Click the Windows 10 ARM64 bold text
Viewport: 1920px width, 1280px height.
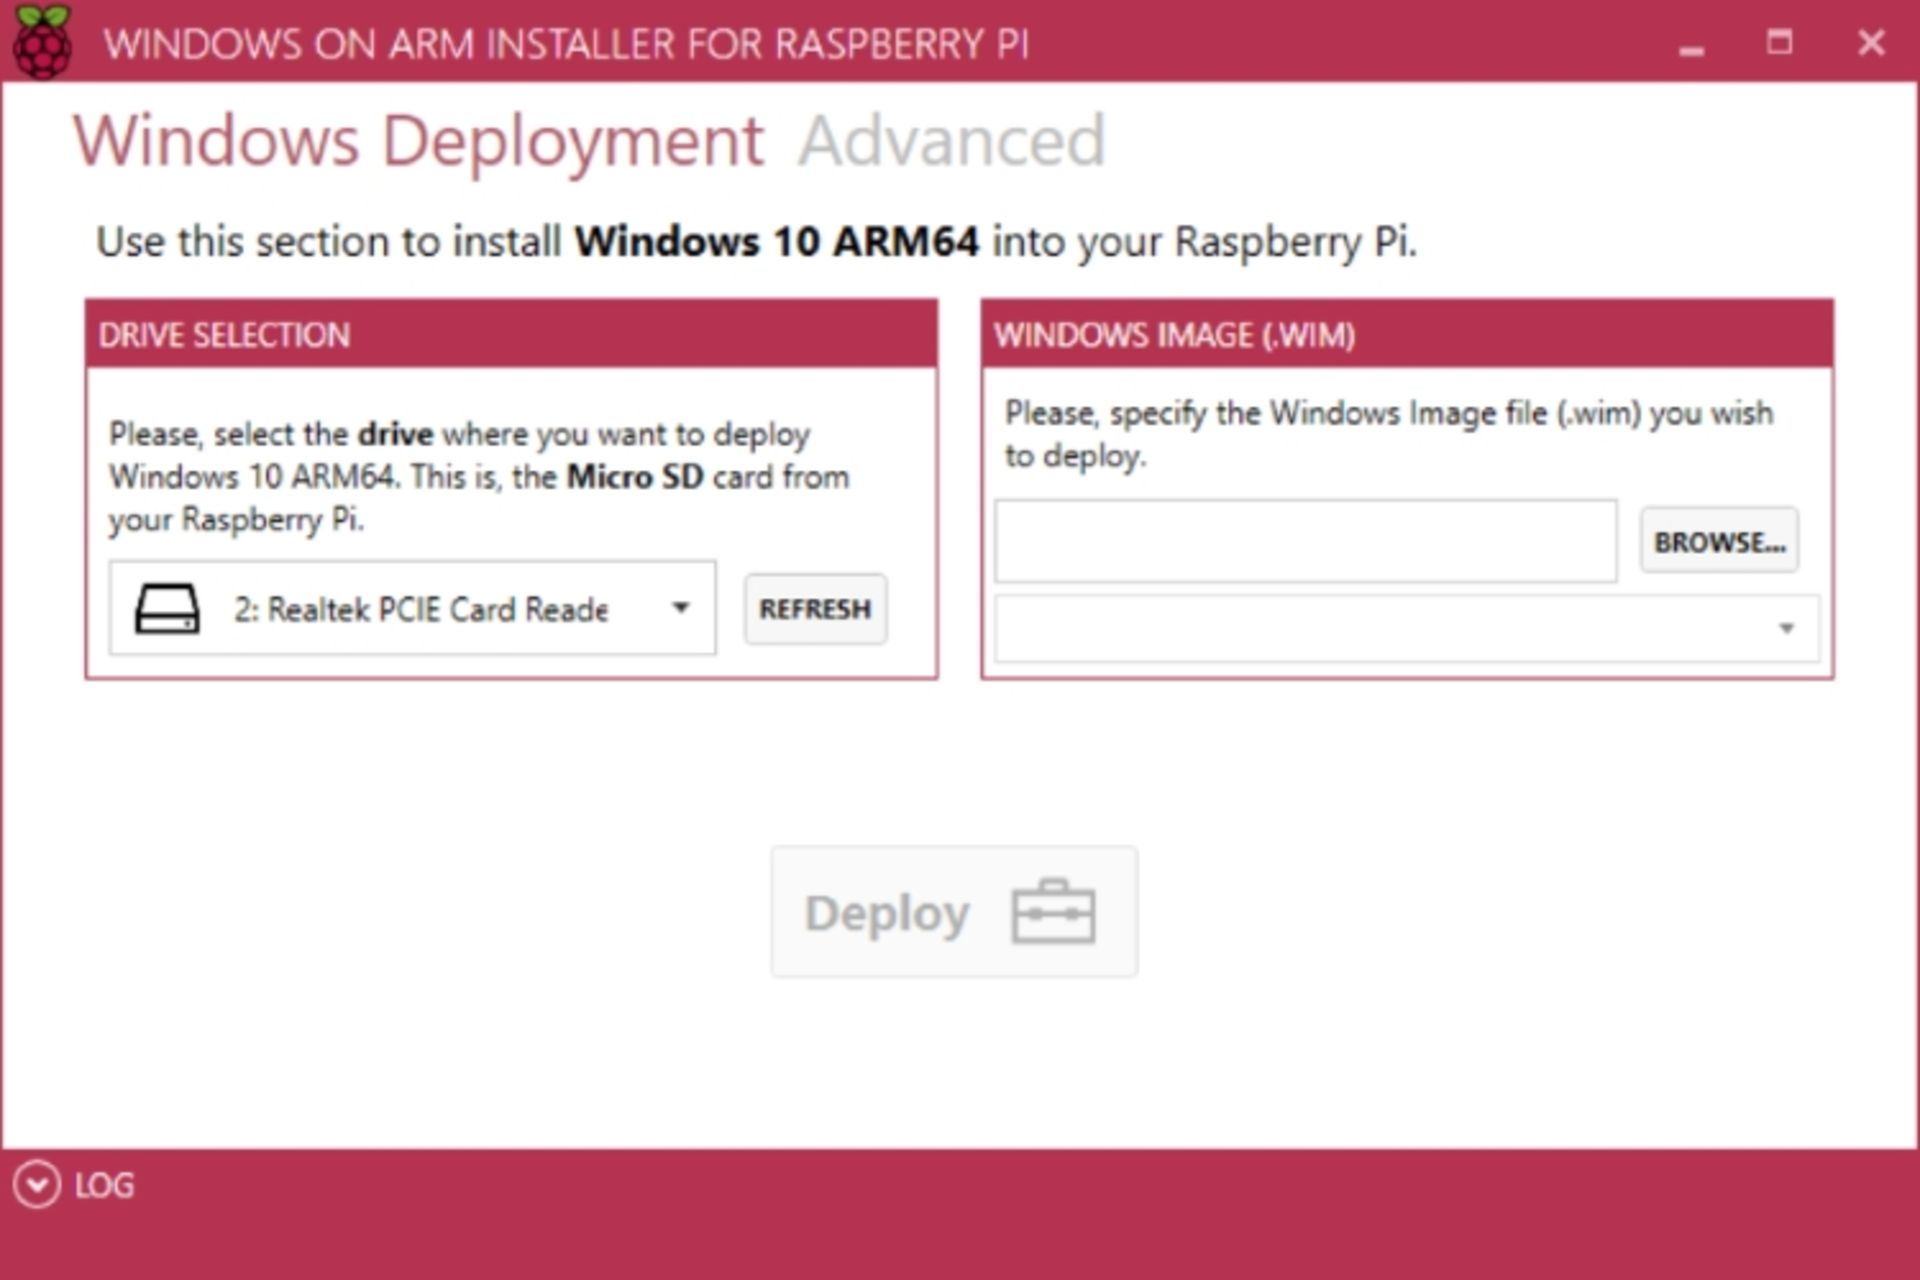776,242
